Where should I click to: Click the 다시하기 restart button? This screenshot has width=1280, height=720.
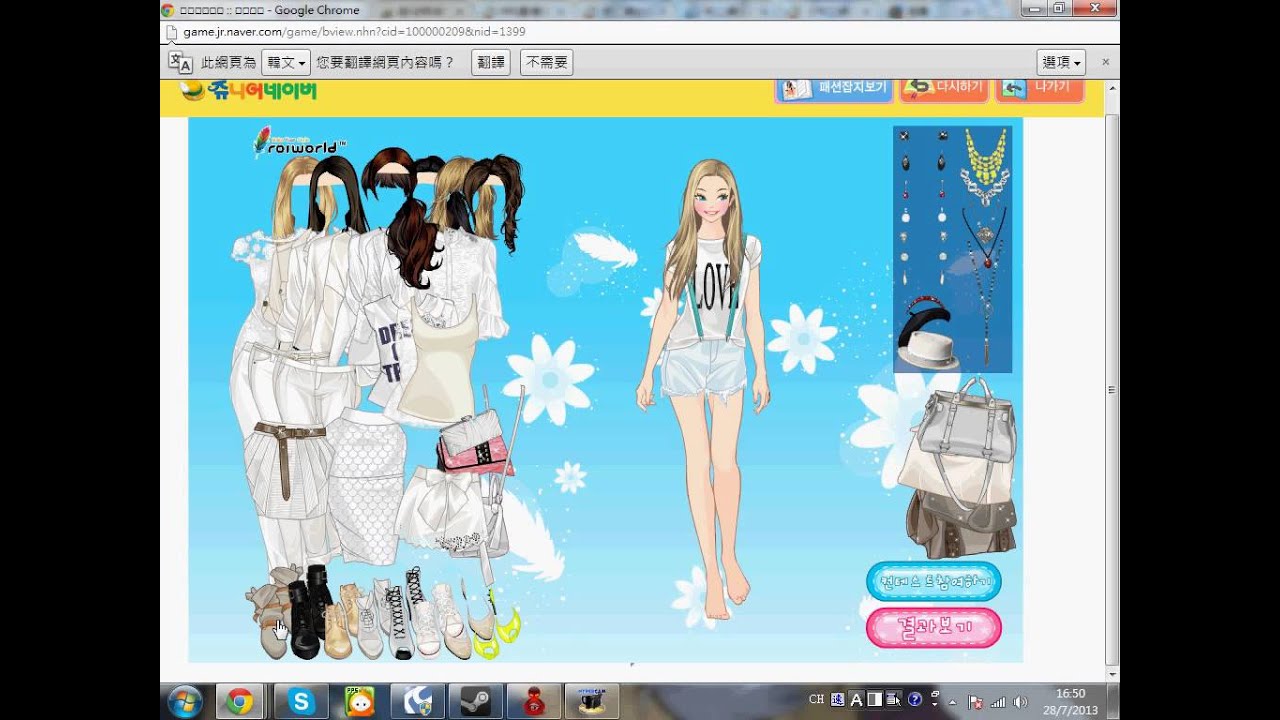[x=944, y=88]
